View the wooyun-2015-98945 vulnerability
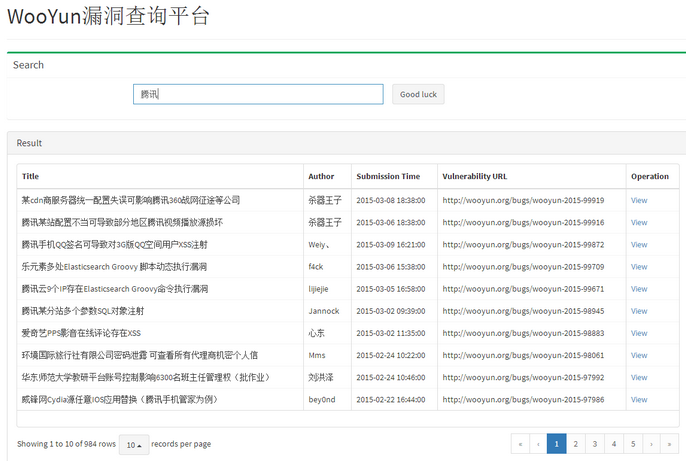 tap(639, 311)
